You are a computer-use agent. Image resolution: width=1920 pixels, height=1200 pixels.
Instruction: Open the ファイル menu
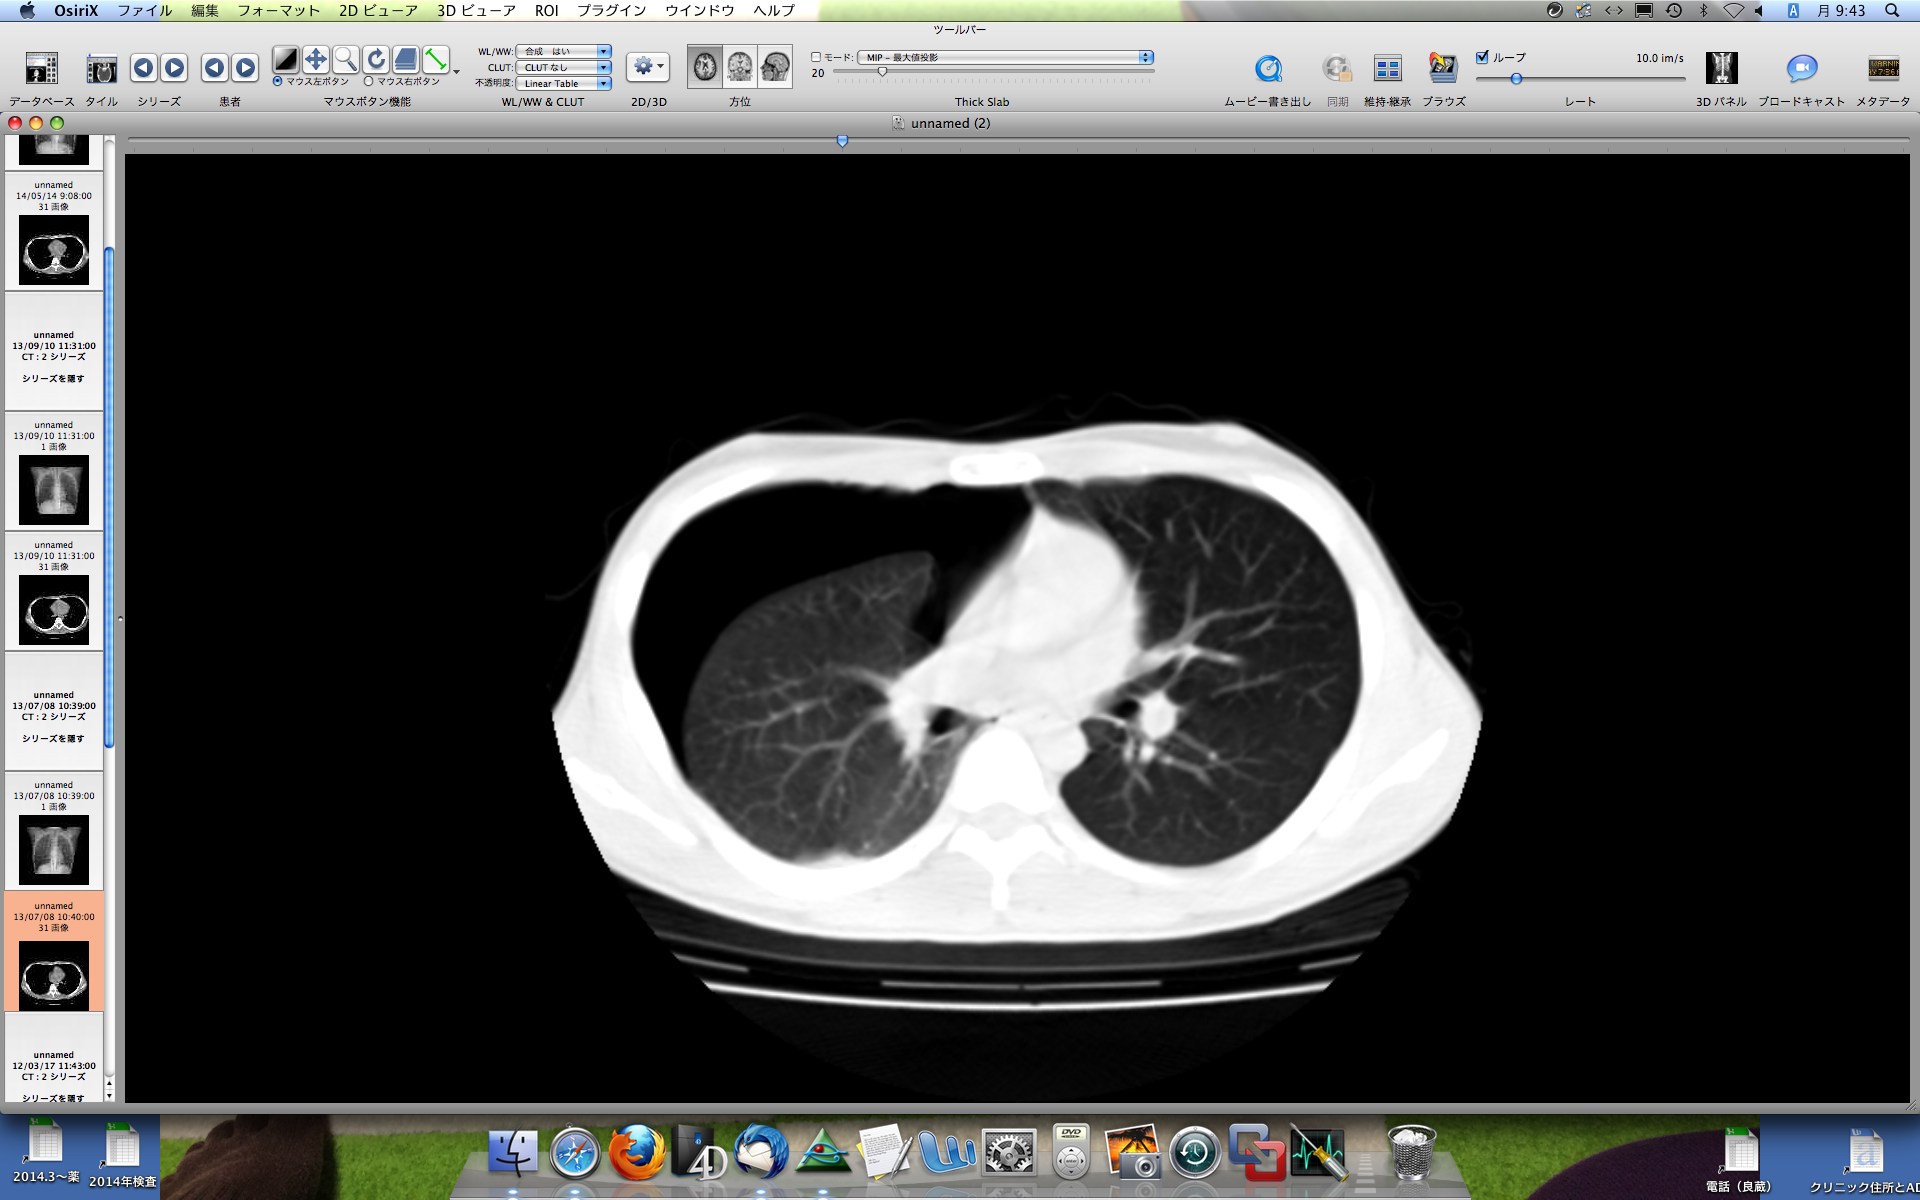tap(145, 10)
